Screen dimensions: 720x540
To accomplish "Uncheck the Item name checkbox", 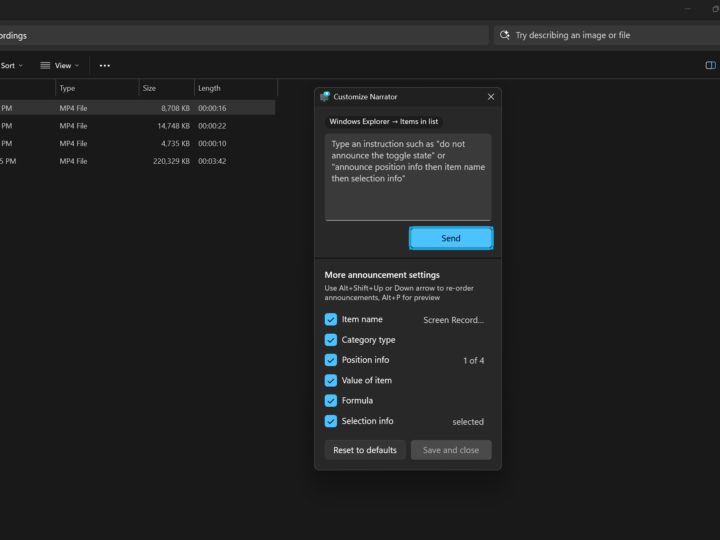I will click(x=331, y=320).
